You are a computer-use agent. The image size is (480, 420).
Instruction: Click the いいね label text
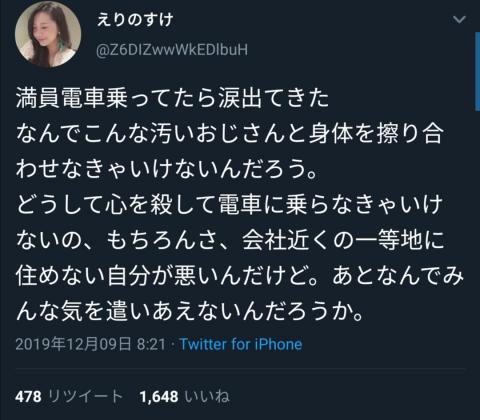pos(207,397)
